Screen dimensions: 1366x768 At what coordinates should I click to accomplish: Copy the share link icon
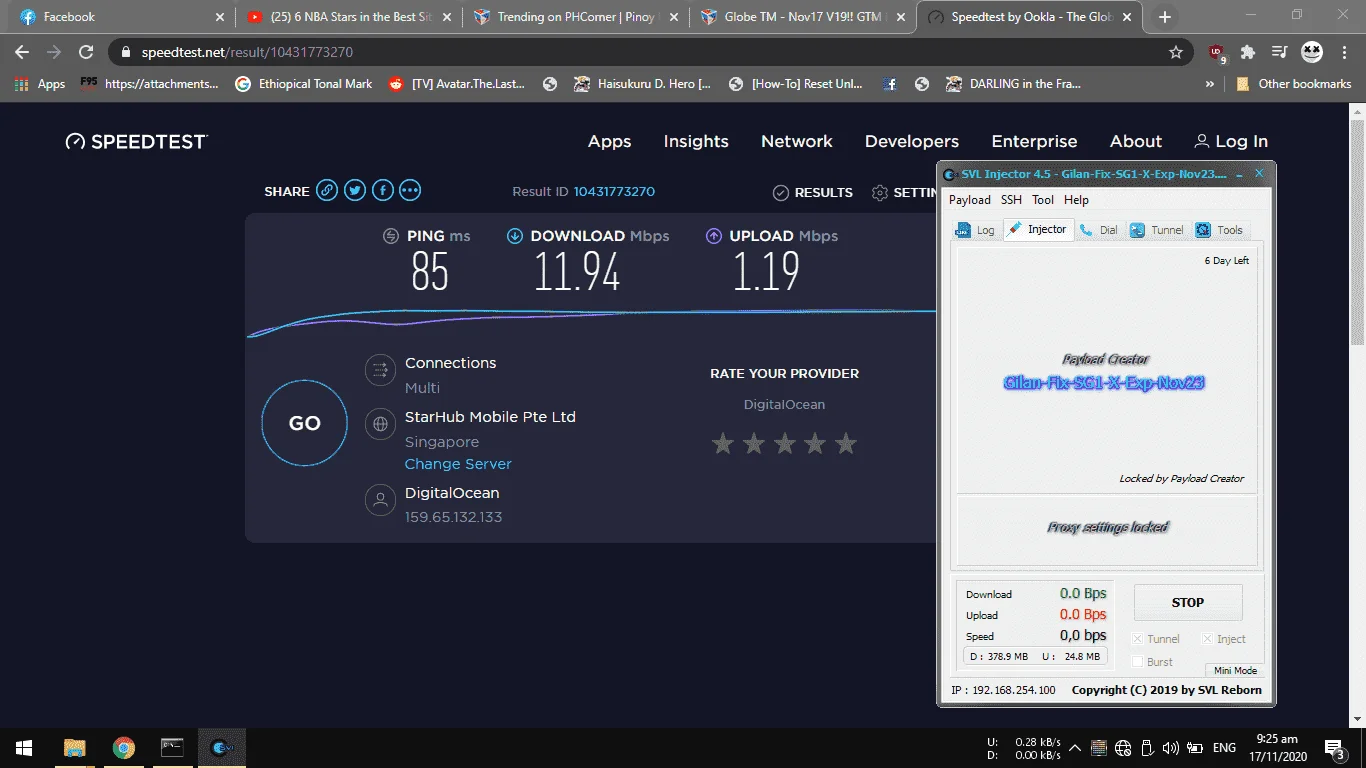point(327,191)
